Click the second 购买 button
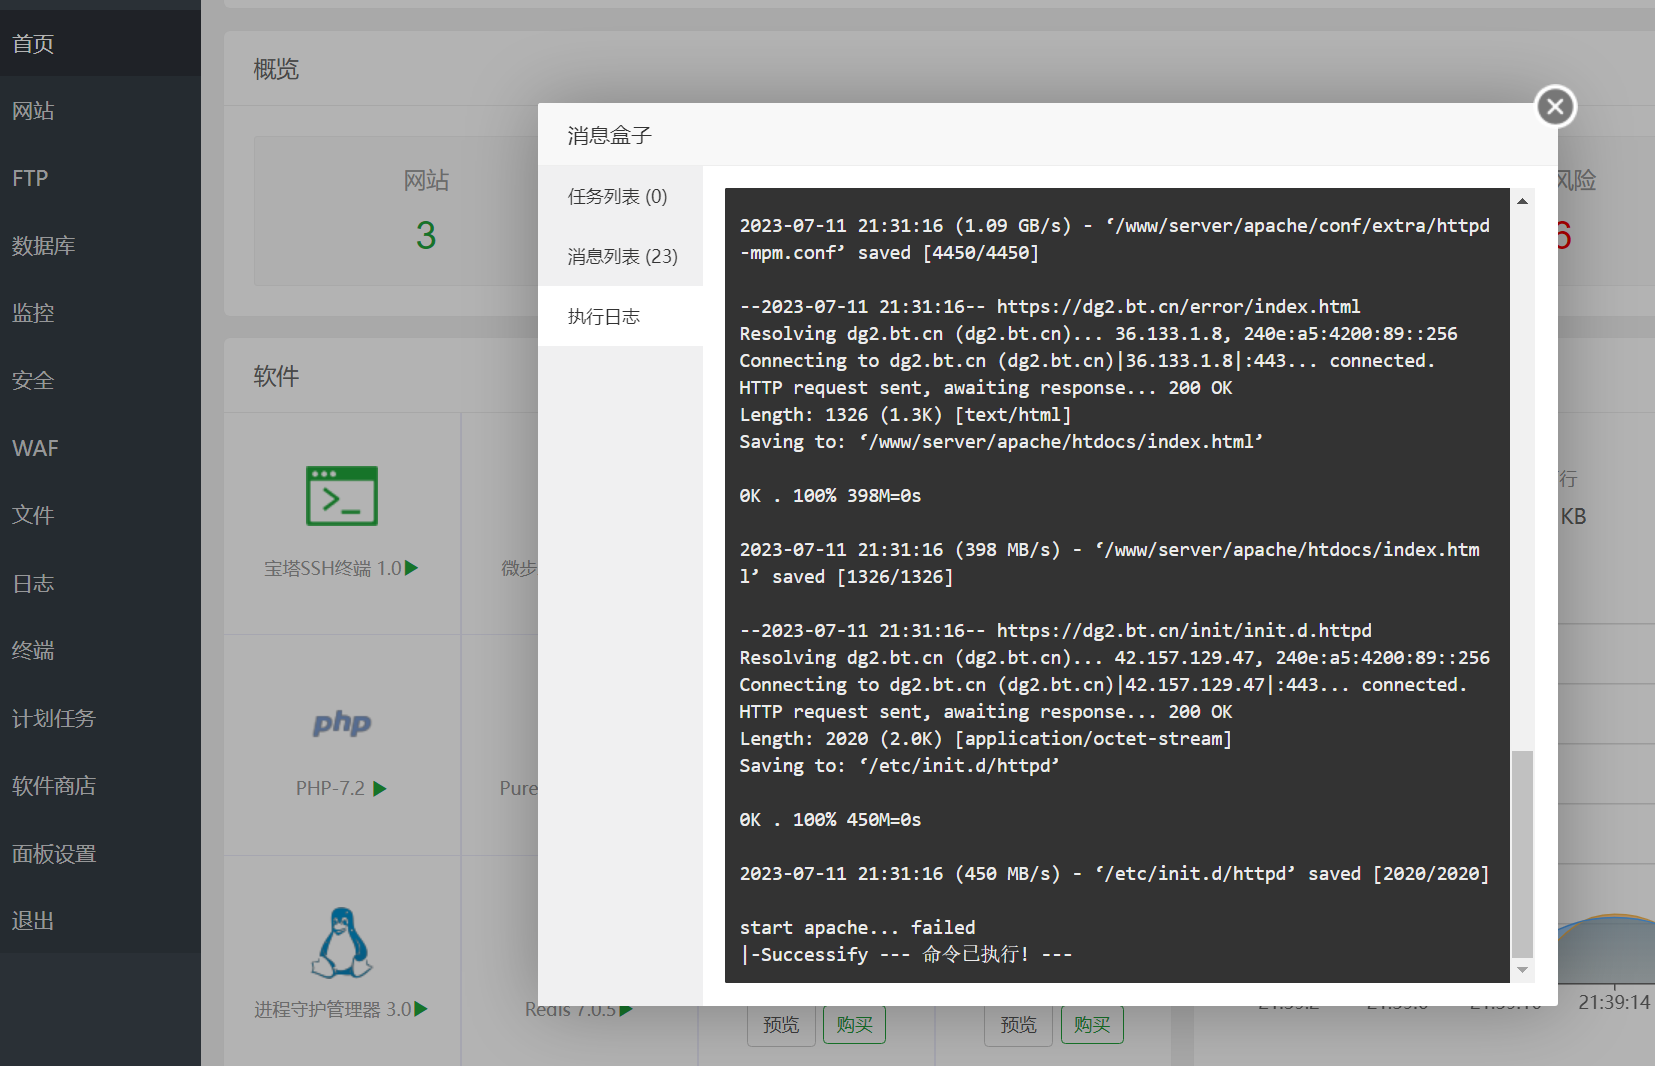 tap(1092, 1025)
